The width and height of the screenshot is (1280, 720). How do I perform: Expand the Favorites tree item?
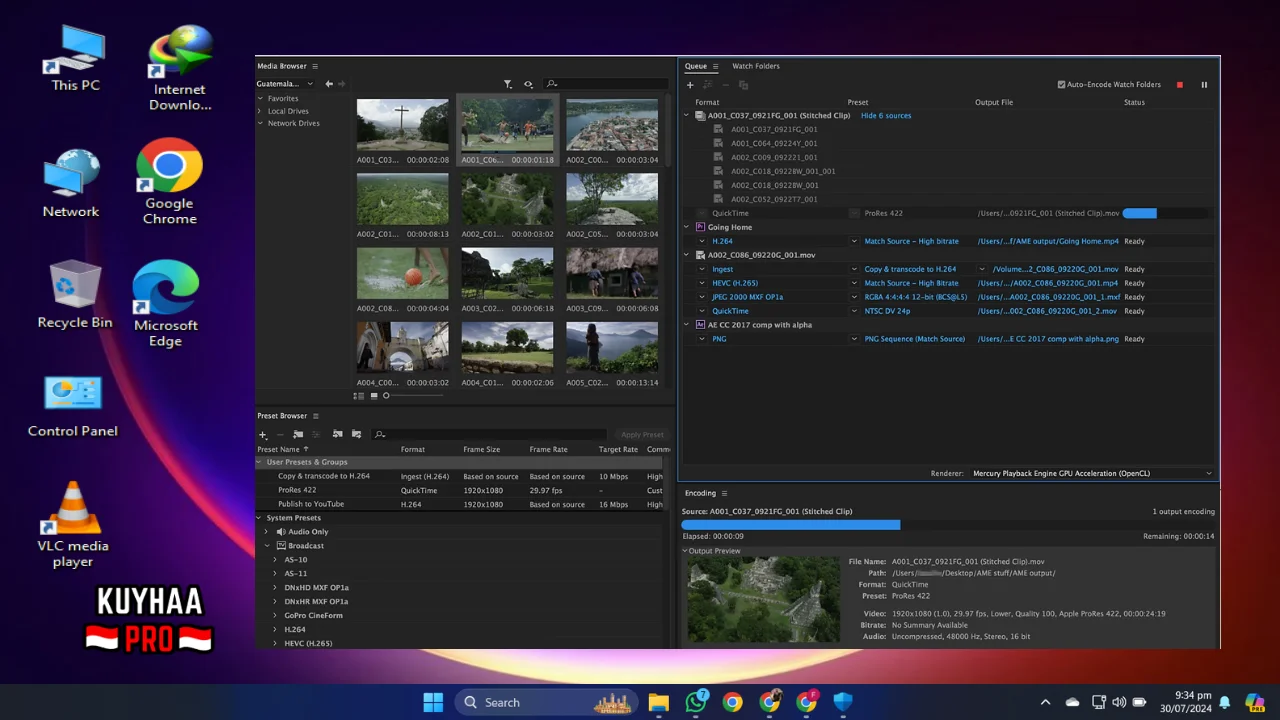pyautogui.click(x=260, y=99)
